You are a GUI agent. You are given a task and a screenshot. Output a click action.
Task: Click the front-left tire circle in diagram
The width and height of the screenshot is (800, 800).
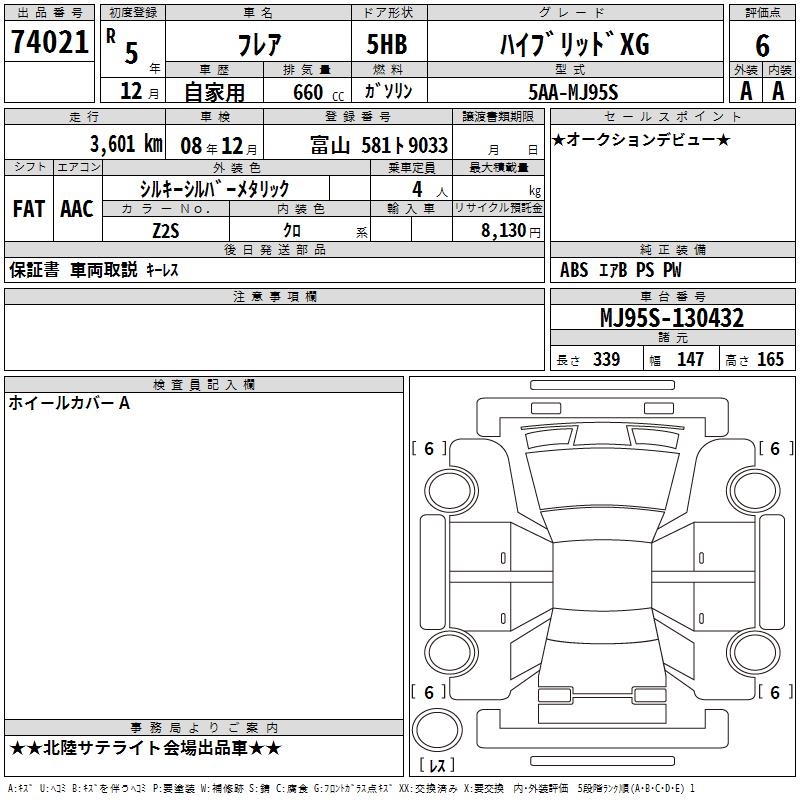click(x=450, y=491)
